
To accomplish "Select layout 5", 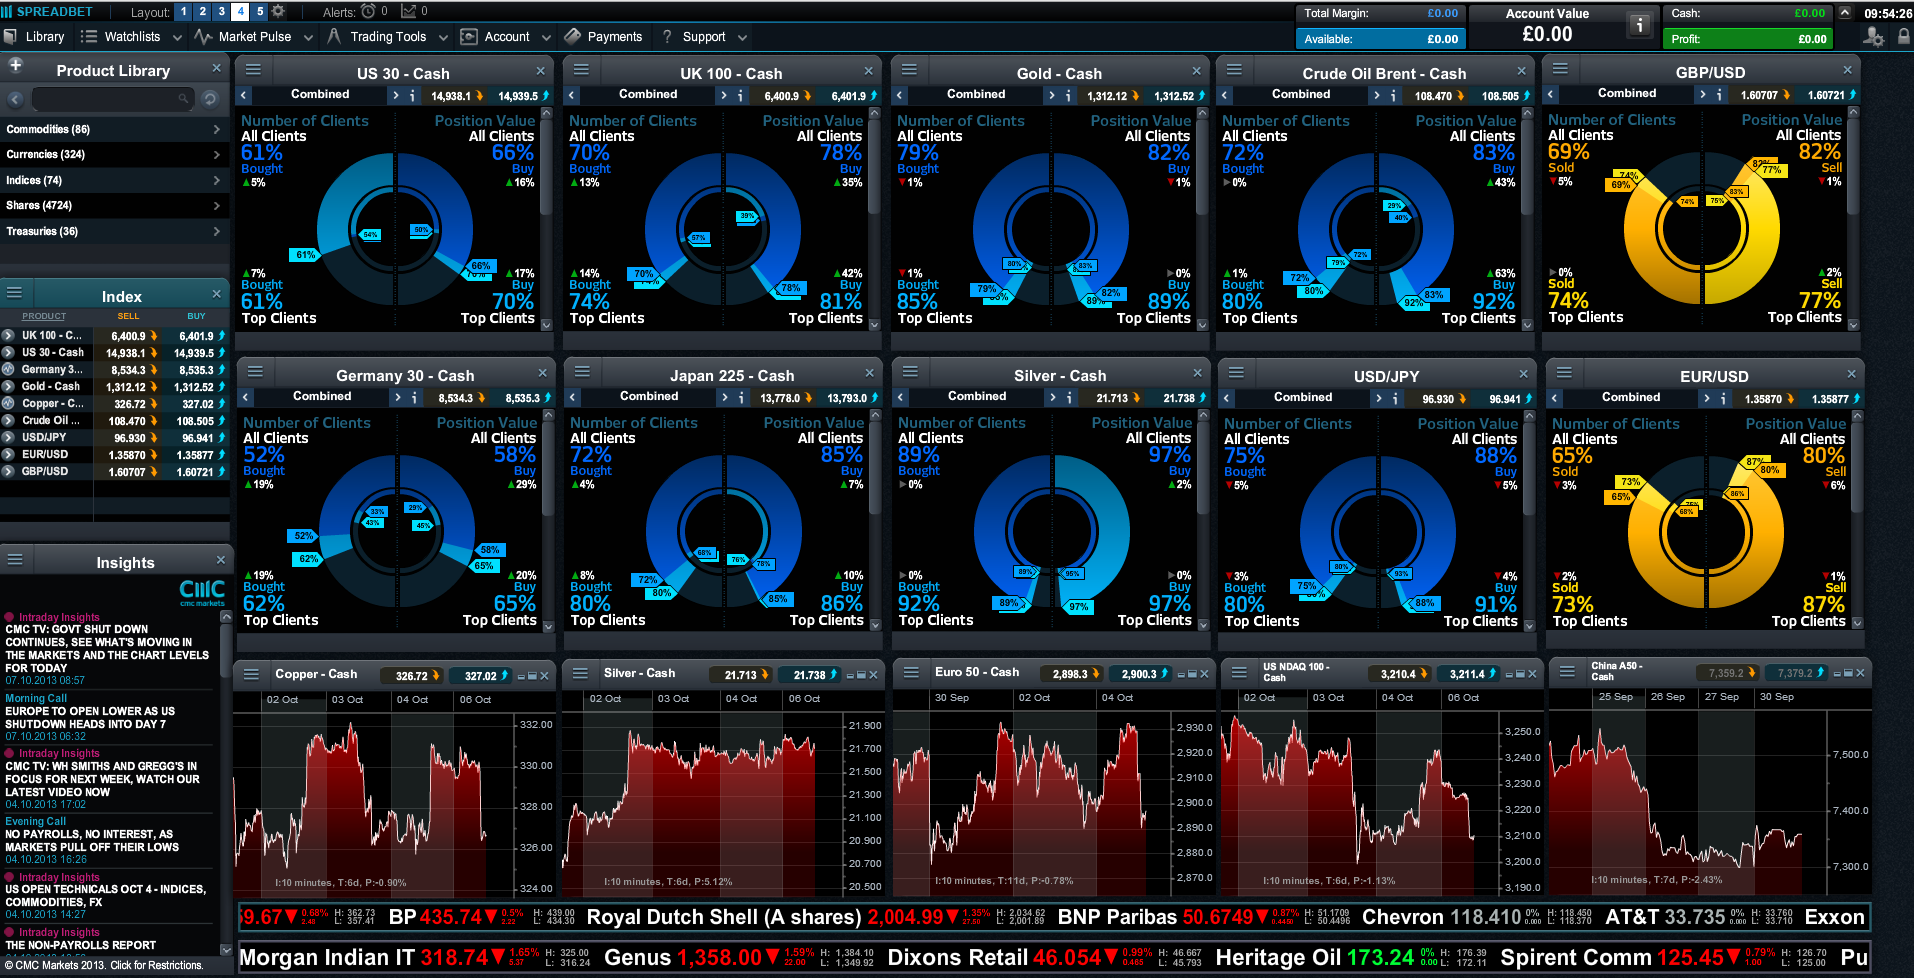I will pyautogui.click(x=260, y=12).
